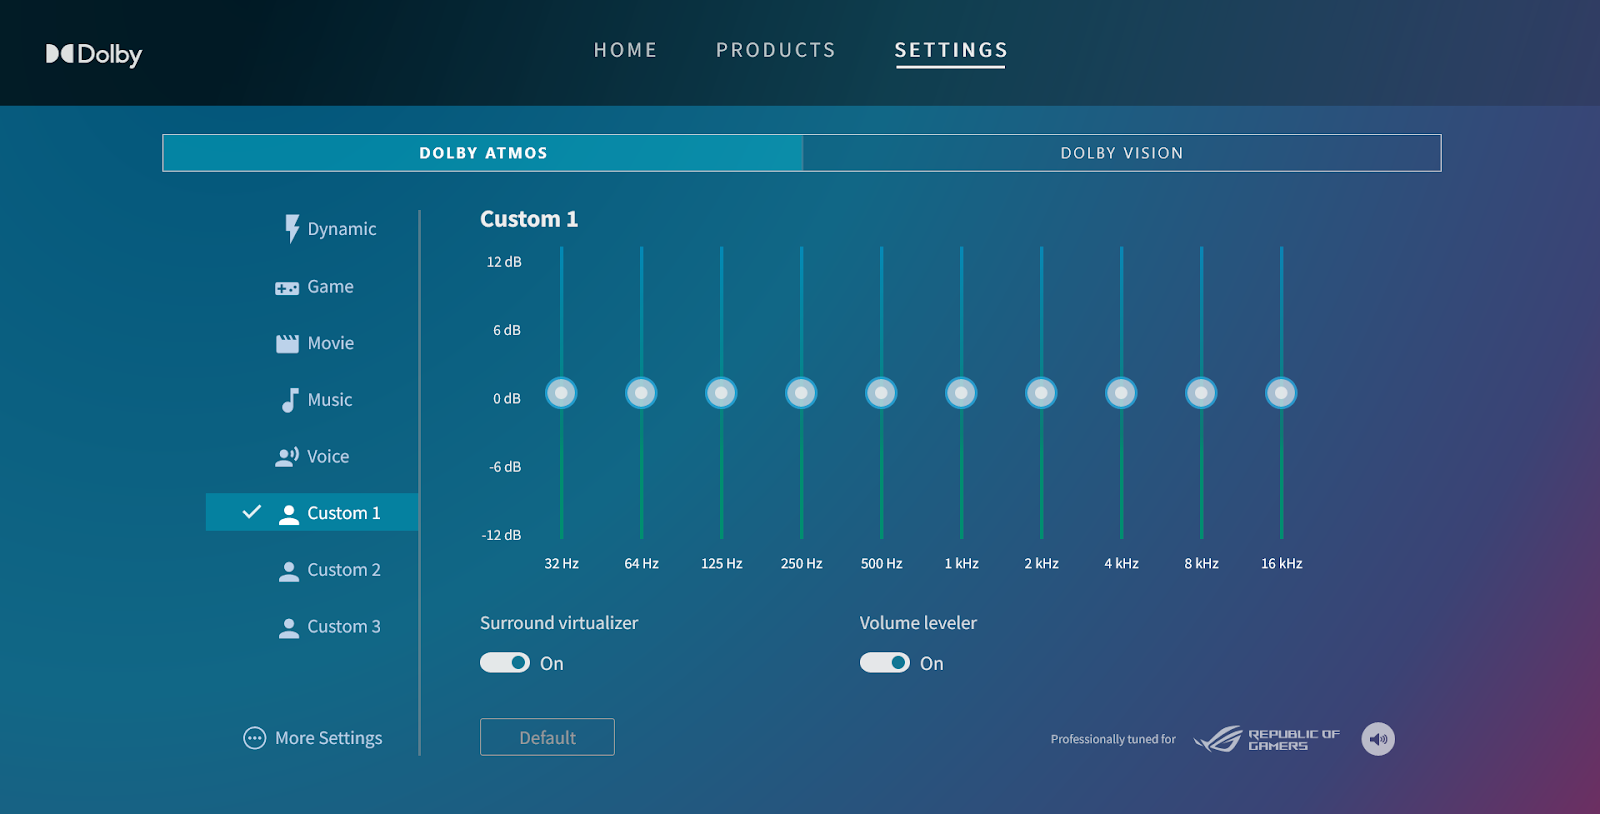Click the 8 kHz equalizer slider knob

coord(1201,393)
